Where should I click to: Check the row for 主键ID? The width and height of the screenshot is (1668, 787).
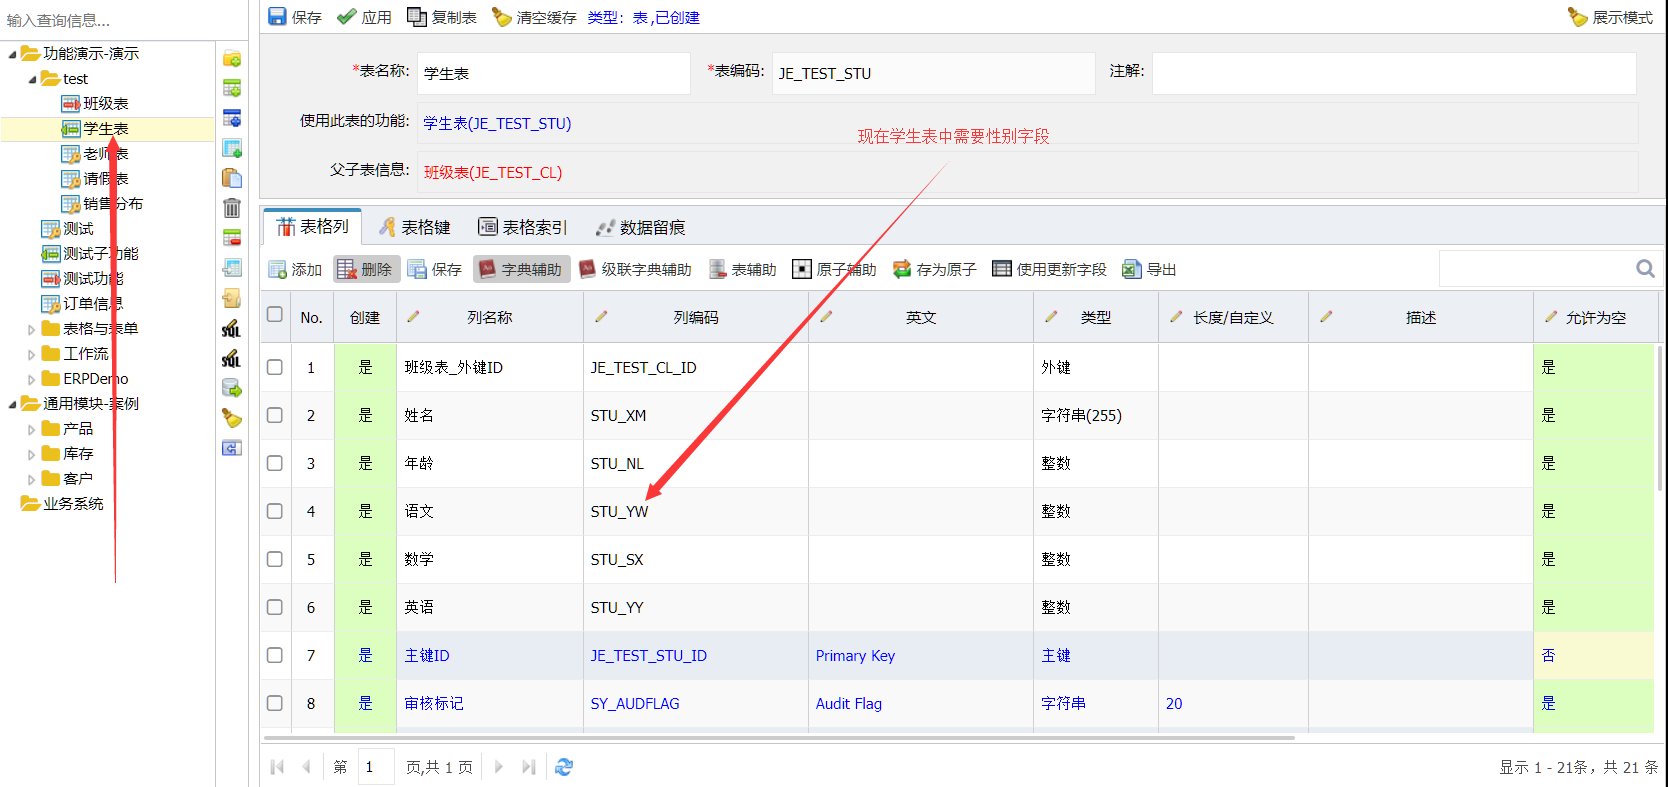[275, 655]
